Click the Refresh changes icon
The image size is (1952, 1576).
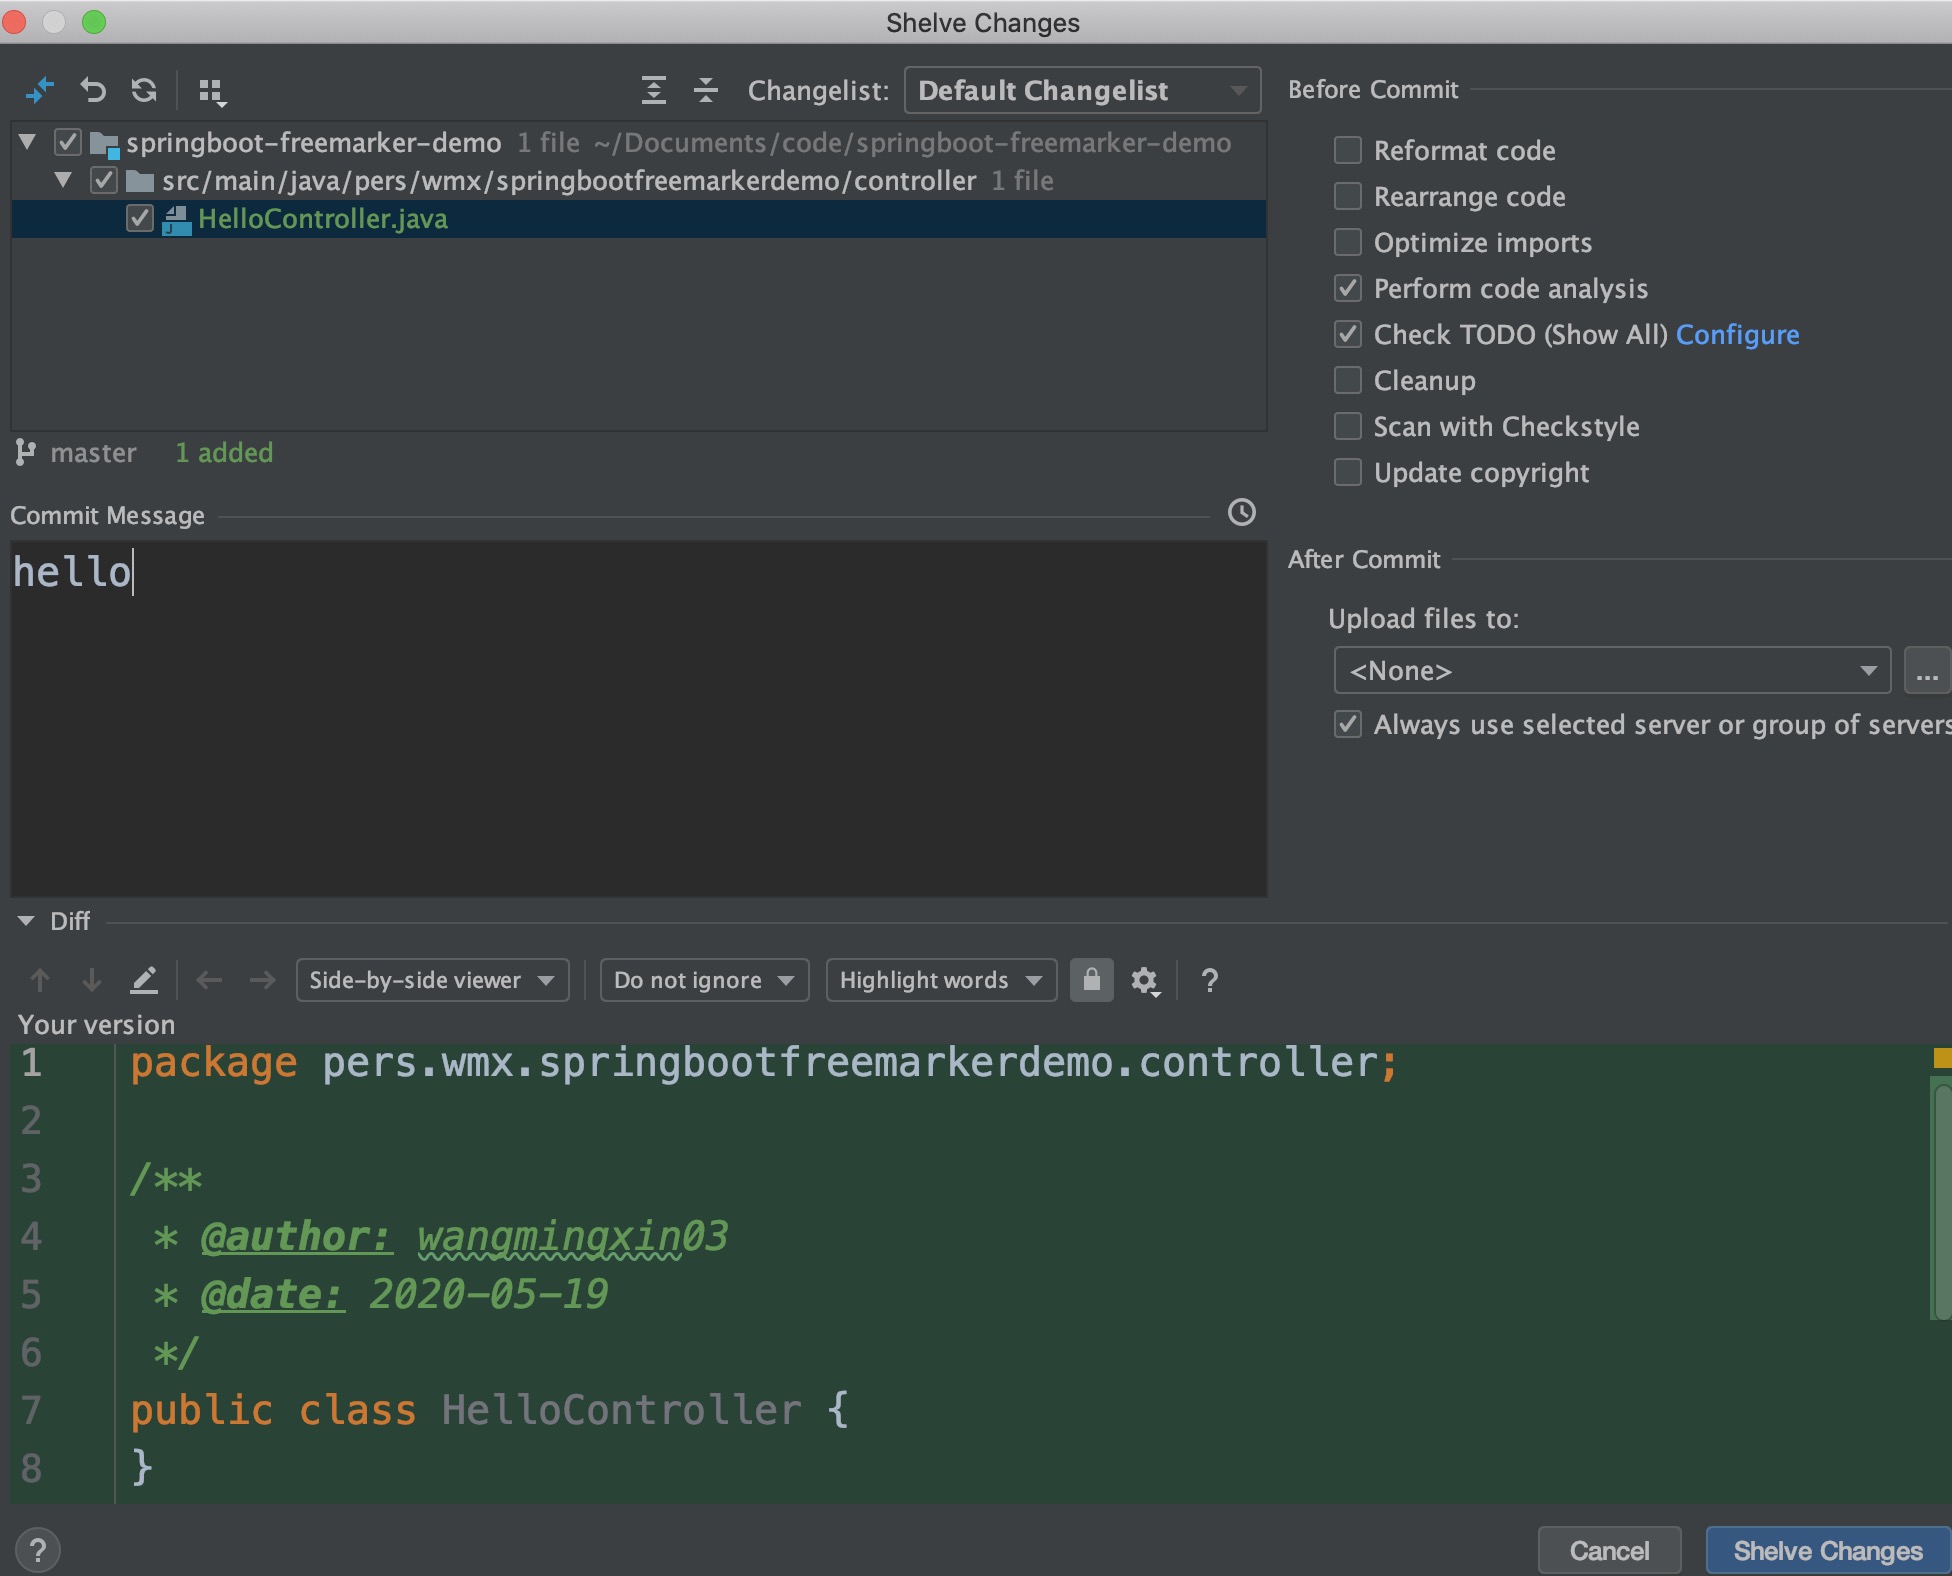click(145, 91)
